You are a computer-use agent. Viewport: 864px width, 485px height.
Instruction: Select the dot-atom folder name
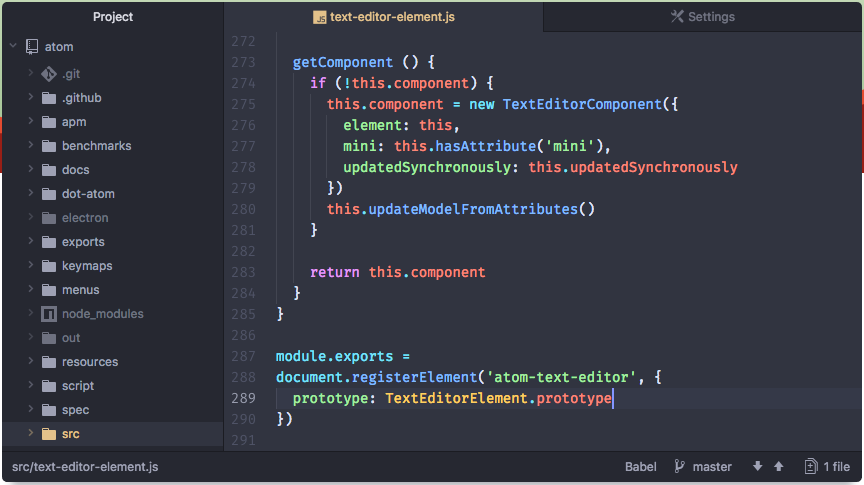pos(88,194)
